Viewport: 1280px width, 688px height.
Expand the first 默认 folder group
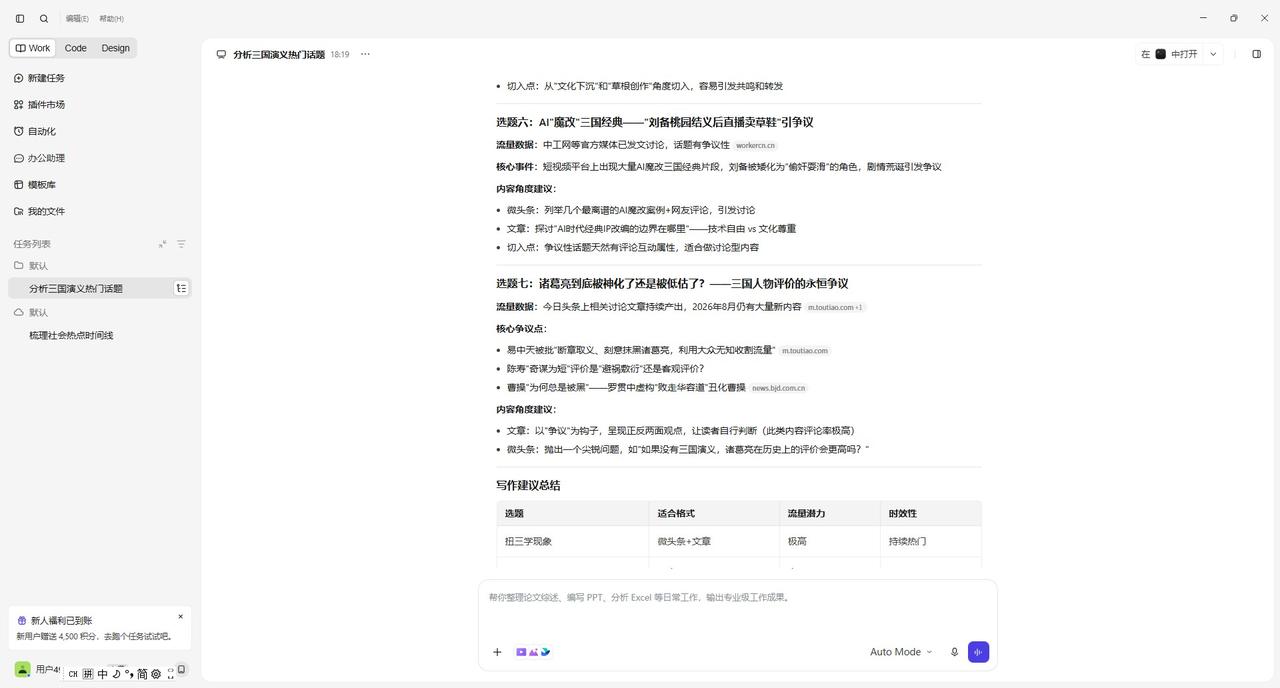coord(31,266)
